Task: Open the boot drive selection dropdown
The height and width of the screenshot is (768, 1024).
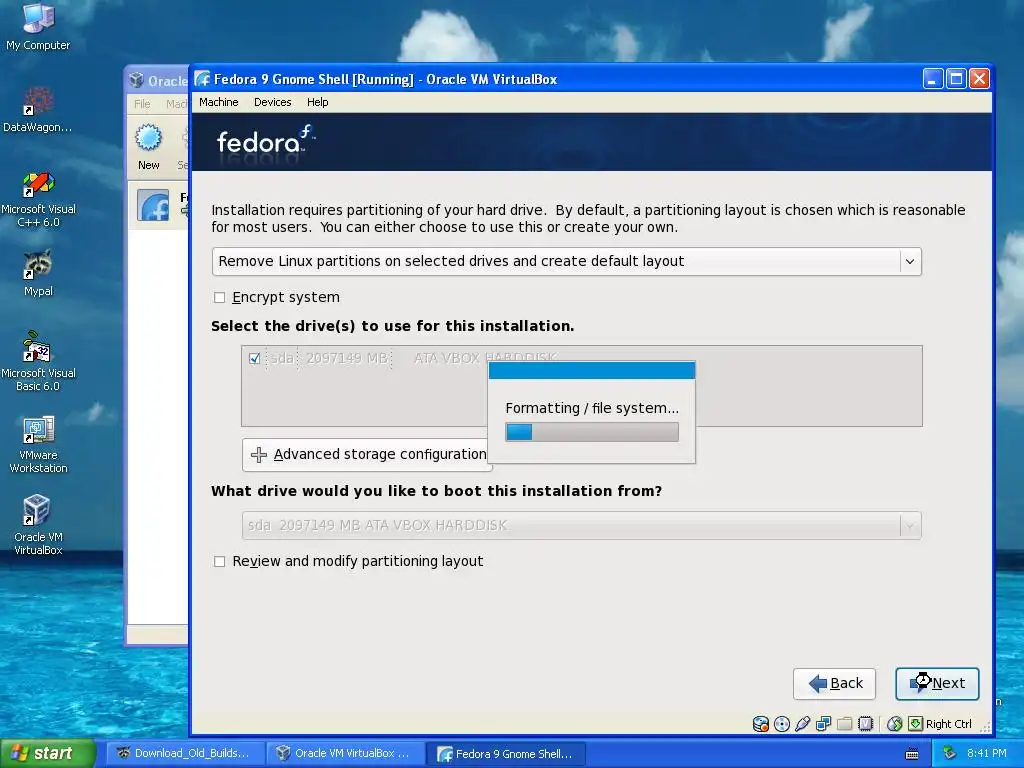Action: coord(581,525)
